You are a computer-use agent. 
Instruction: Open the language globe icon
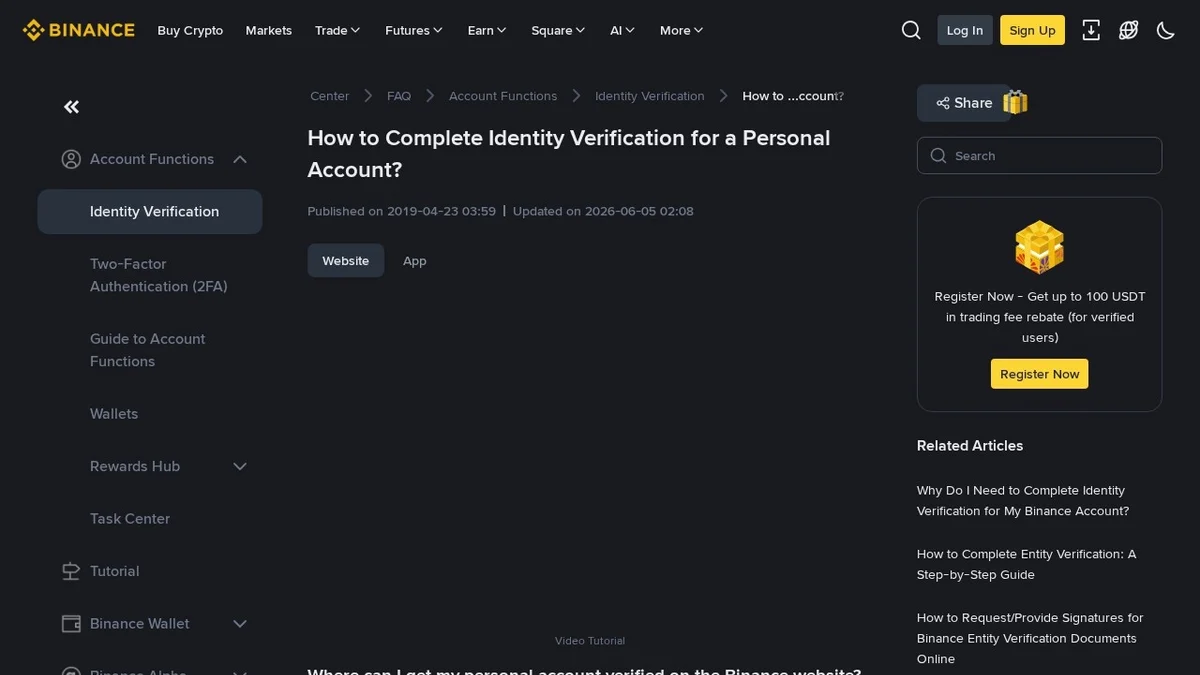[1129, 30]
